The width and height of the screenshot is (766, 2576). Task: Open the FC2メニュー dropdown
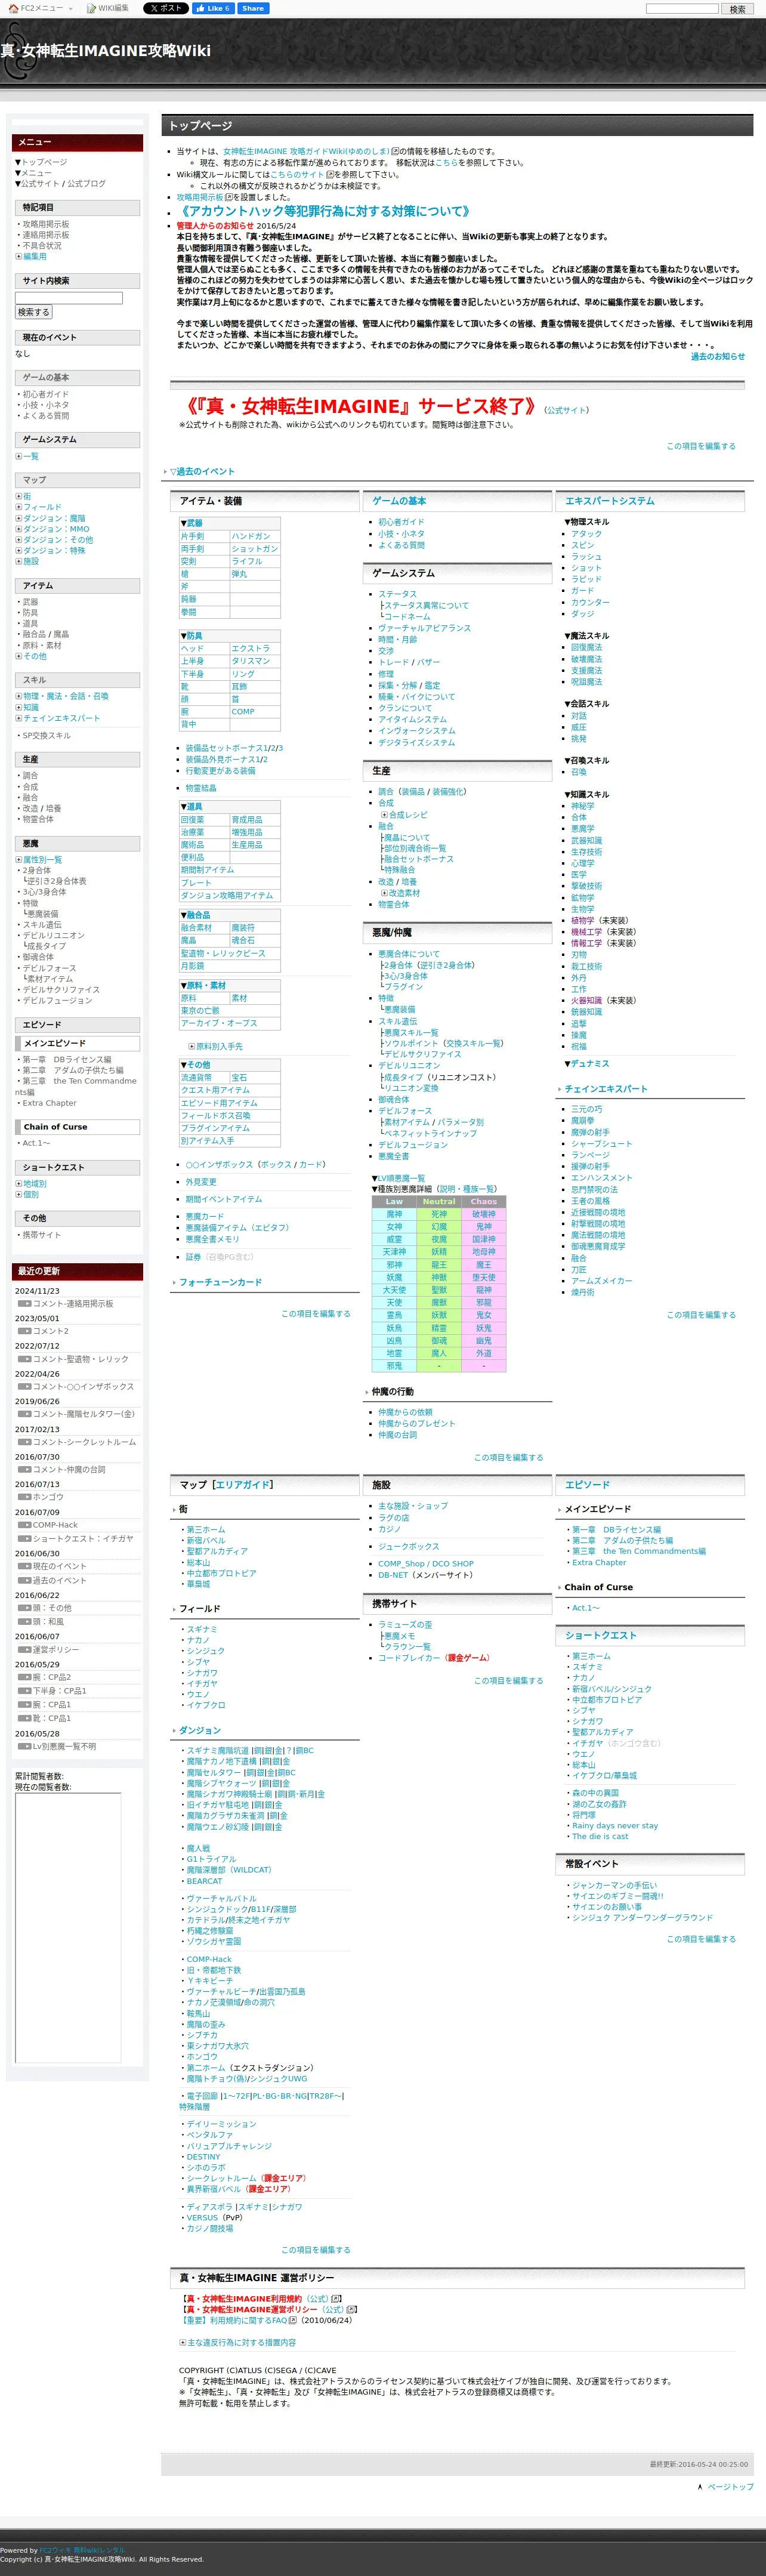coord(41,8)
